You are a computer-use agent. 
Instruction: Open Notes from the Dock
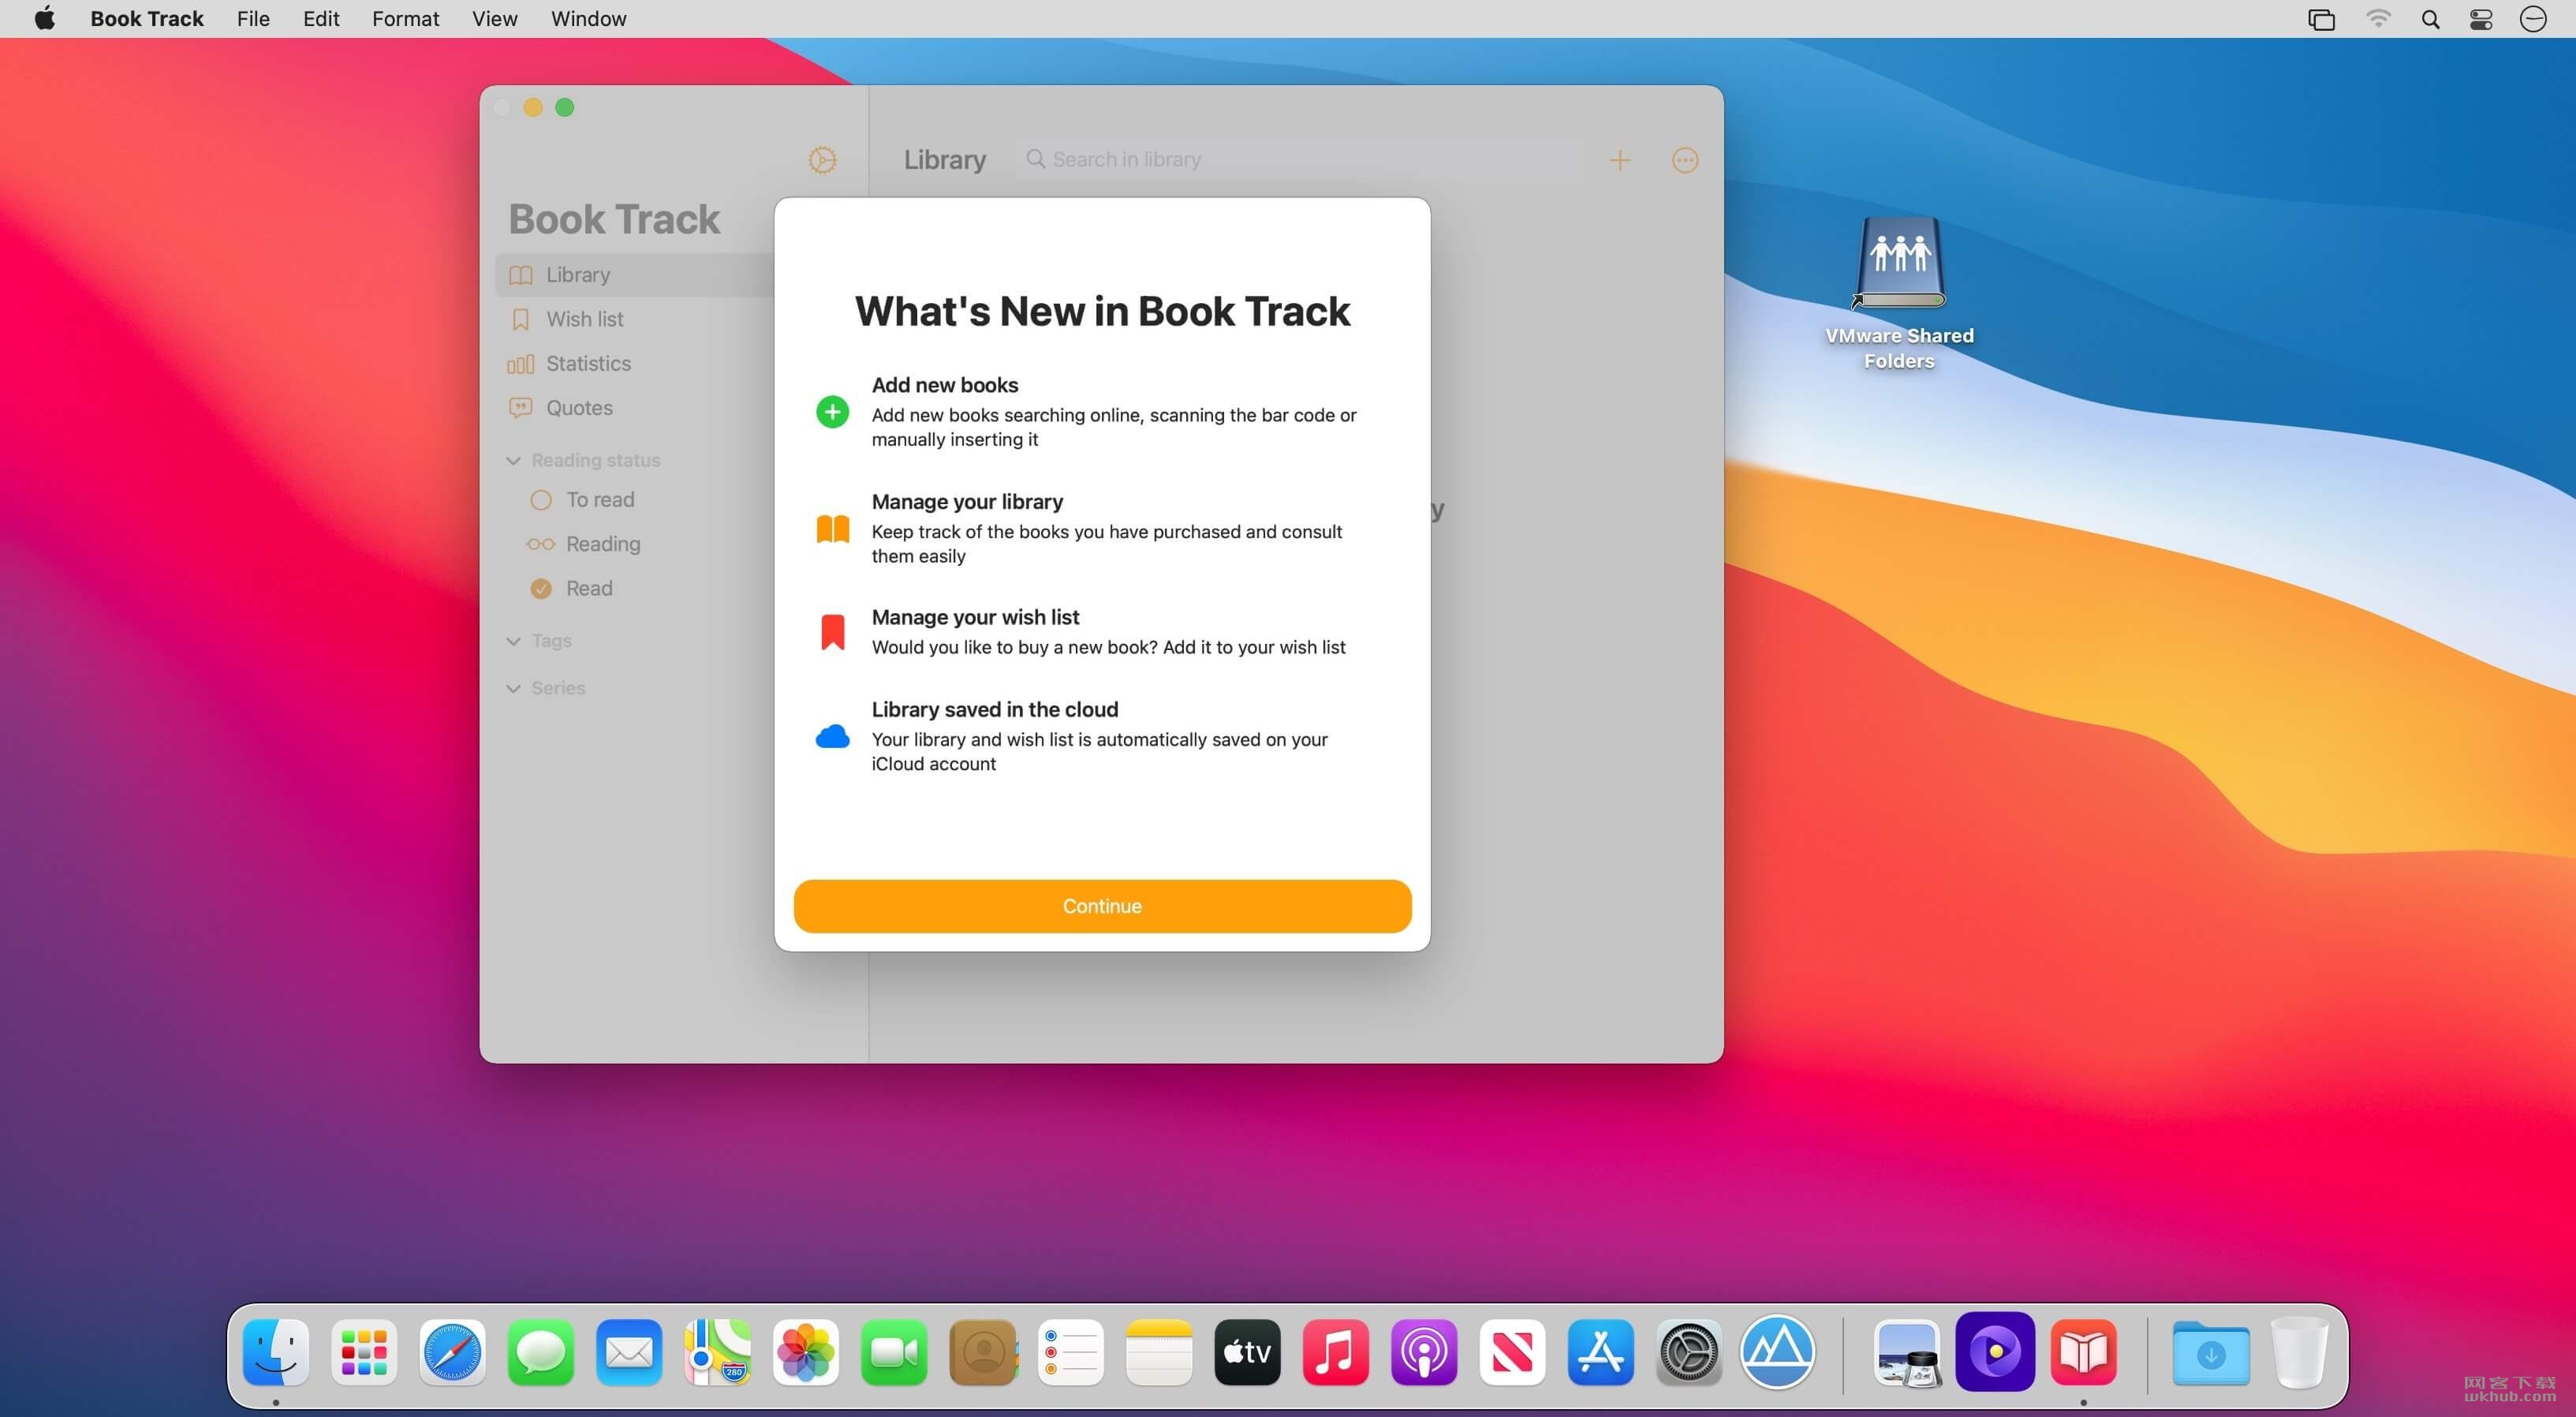click(1159, 1353)
